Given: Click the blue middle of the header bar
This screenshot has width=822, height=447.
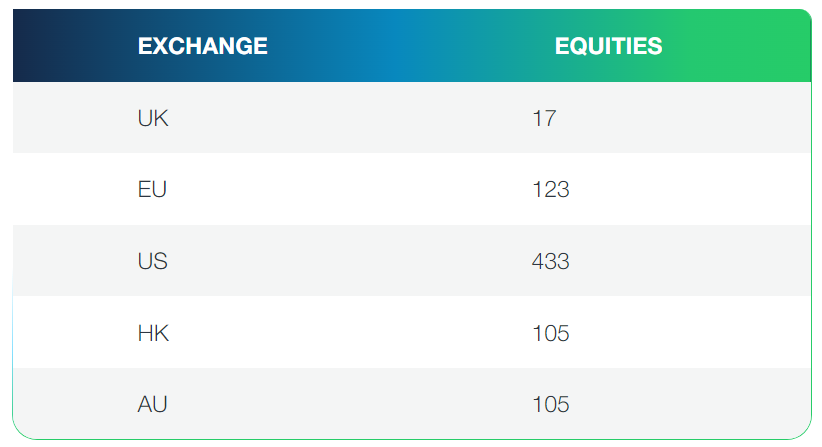Looking at the screenshot, I should coord(410,46).
